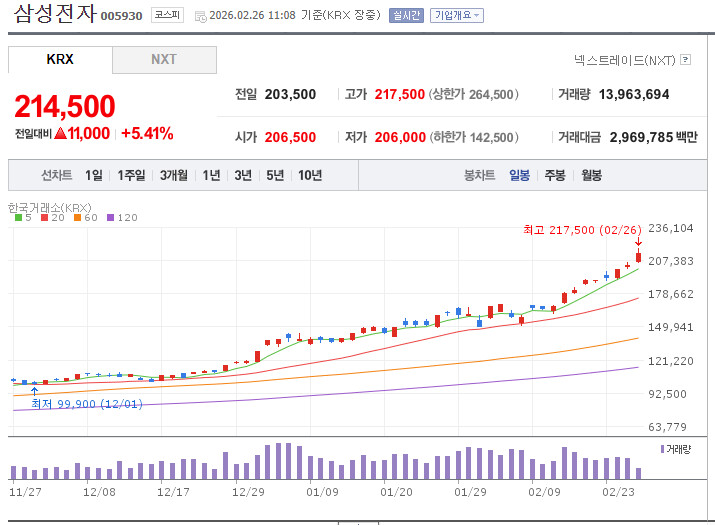Click the 실시간 real-time badge
The height and width of the screenshot is (525, 715).
pos(406,16)
